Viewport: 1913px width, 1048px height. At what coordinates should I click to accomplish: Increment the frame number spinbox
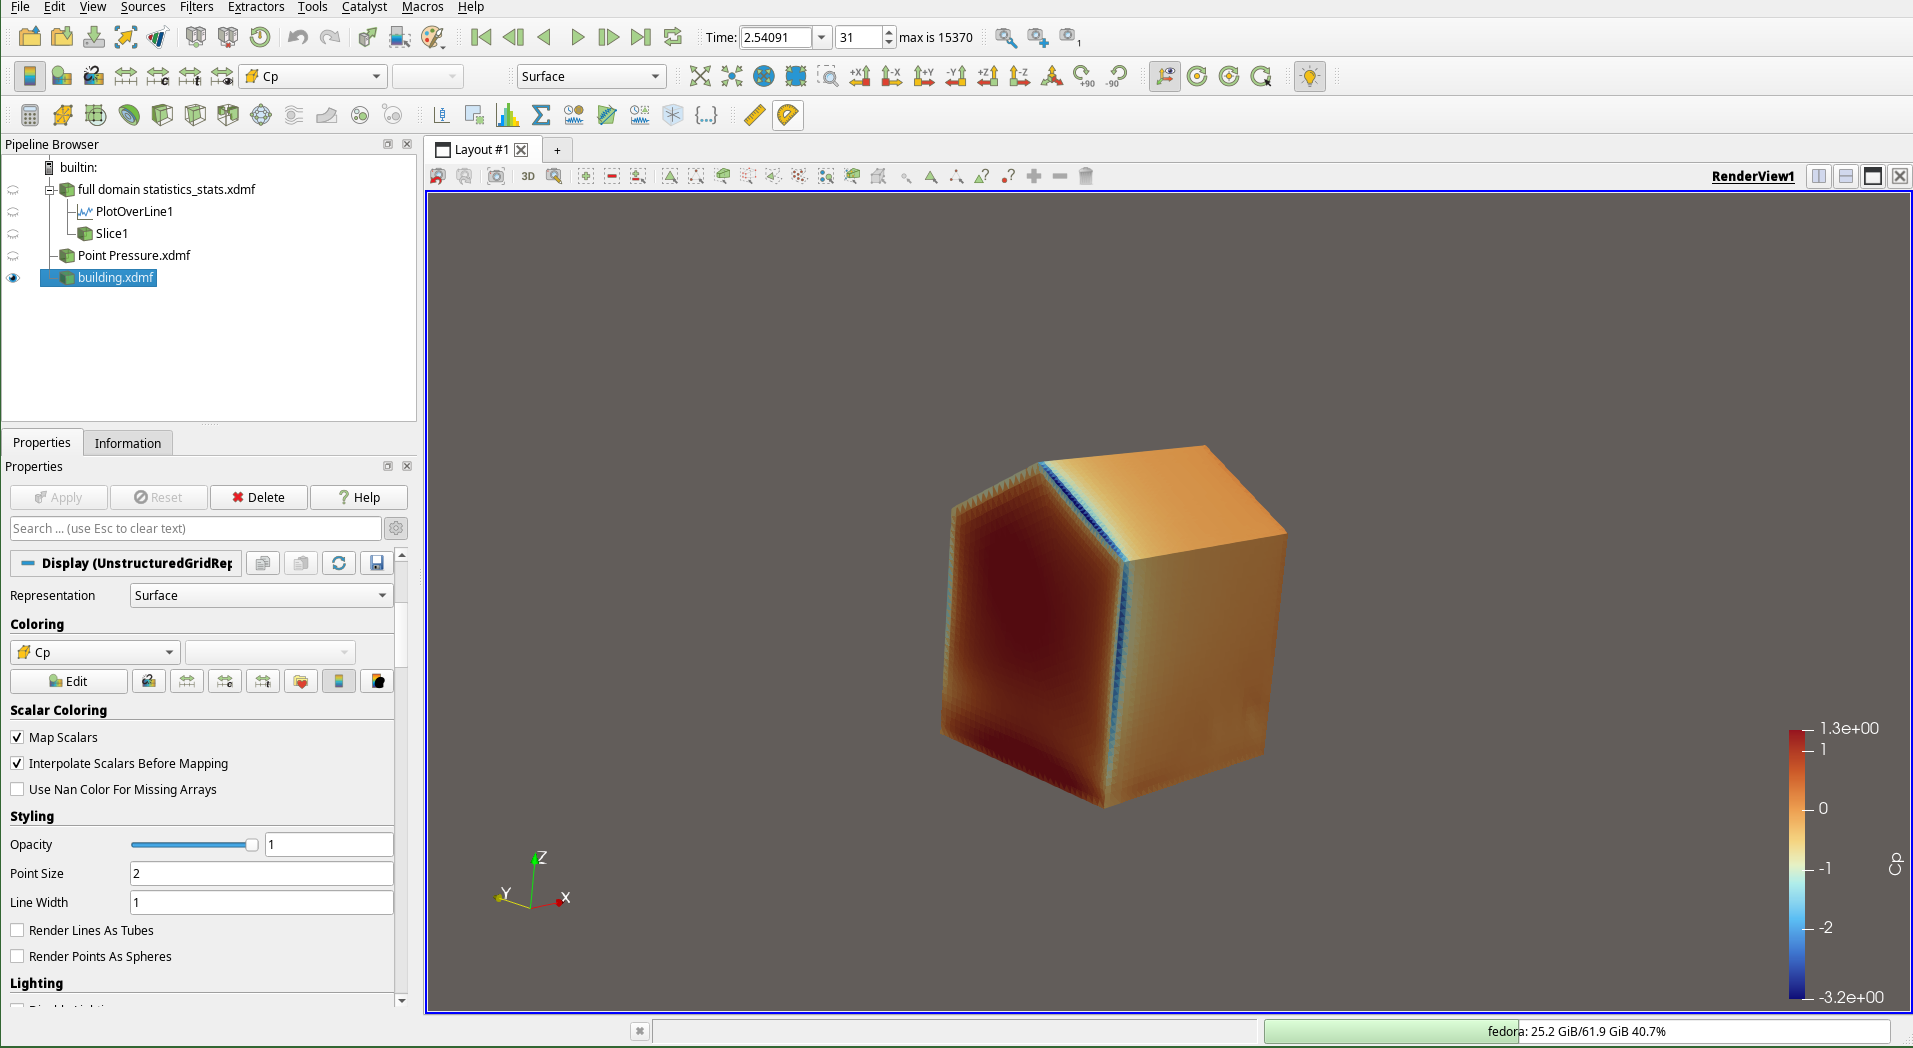[x=889, y=32]
